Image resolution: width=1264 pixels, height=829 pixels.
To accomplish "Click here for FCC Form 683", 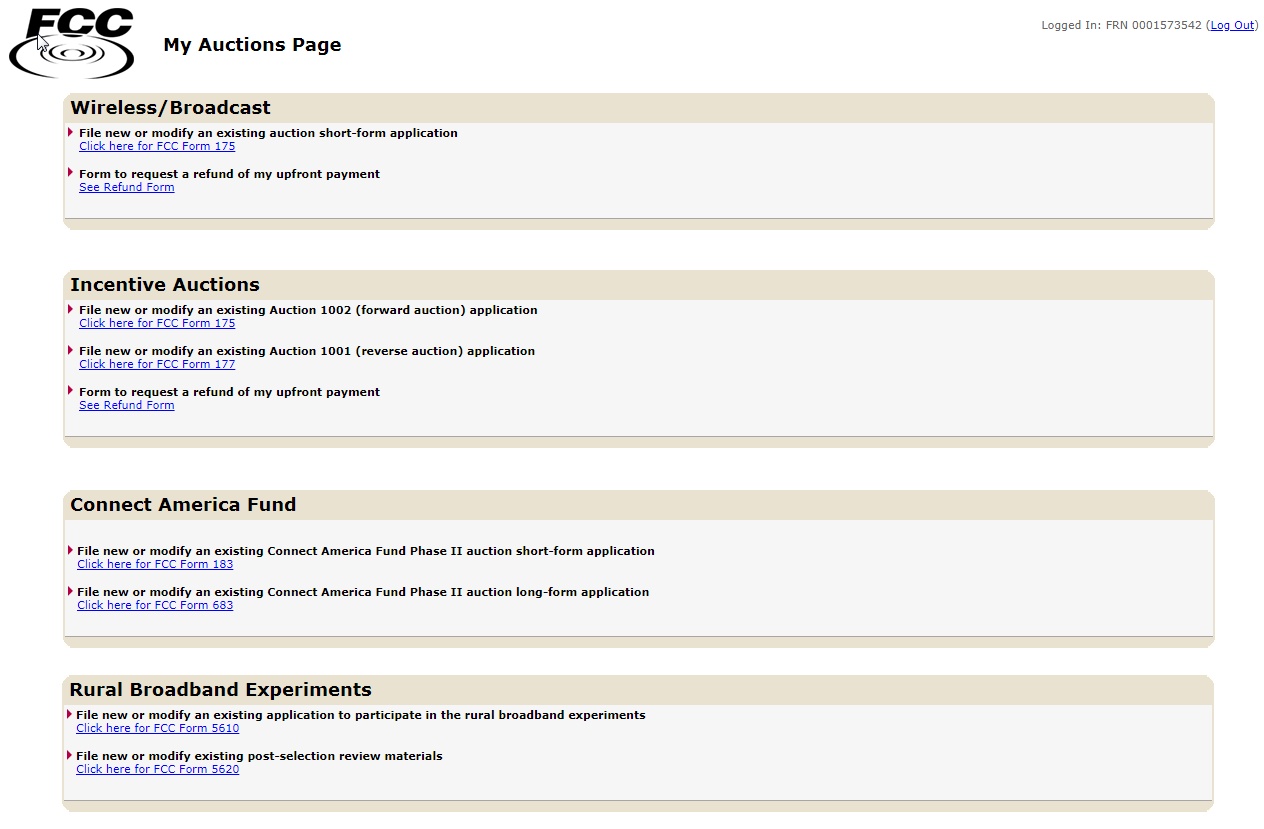I will click(x=155, y=605).
